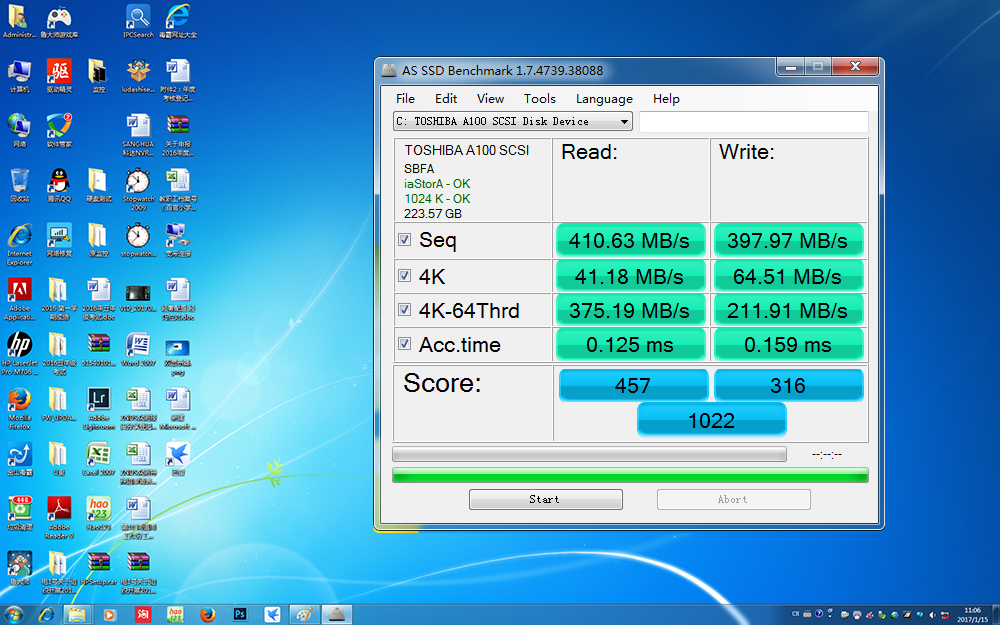This screenshot has height=625, width=1000.
Task: Click the Start benchmark button
Action: click(545, 499)
